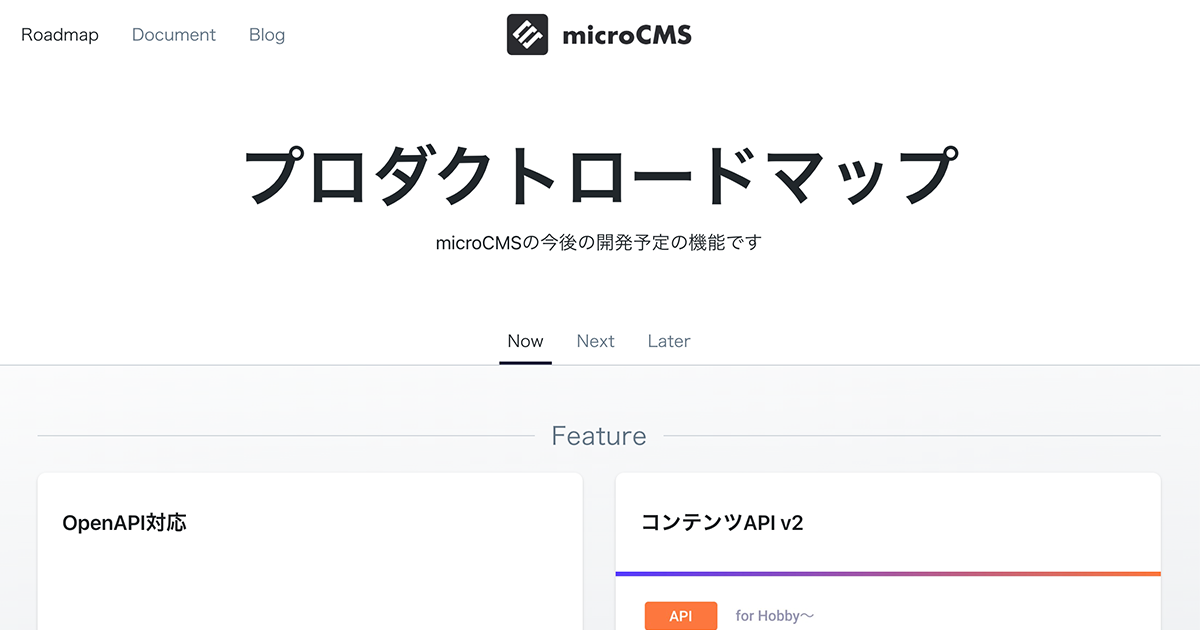Click the microCMSの今後の開発予定の機能です subtitle
The height and width of the screenshot is (630, 1200).
(x=599, y=242)
